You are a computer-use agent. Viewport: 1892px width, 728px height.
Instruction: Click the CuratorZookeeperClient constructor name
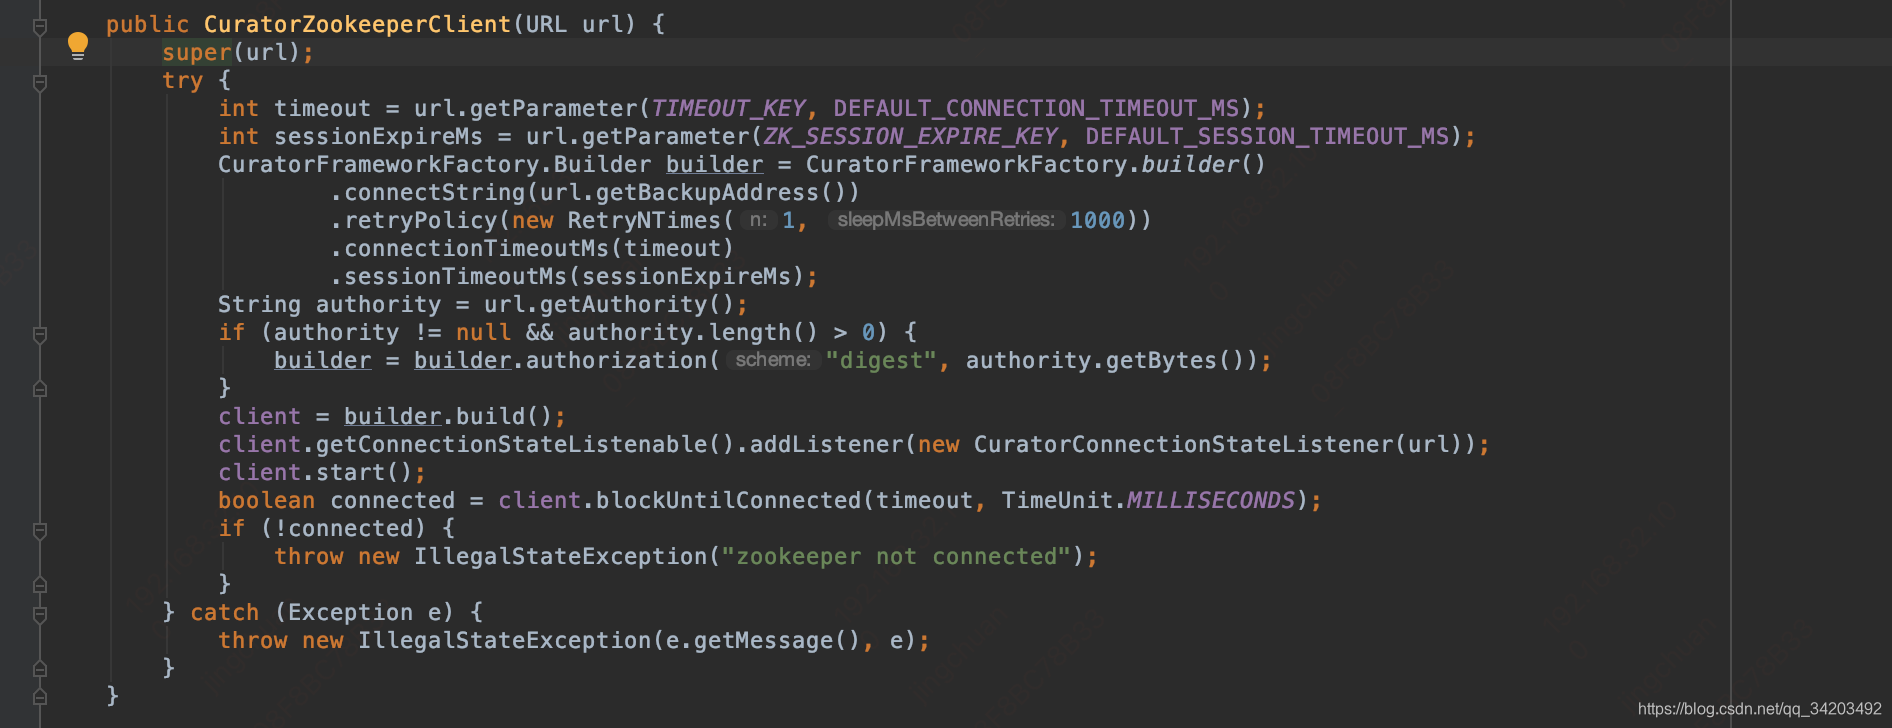(357, 24)
